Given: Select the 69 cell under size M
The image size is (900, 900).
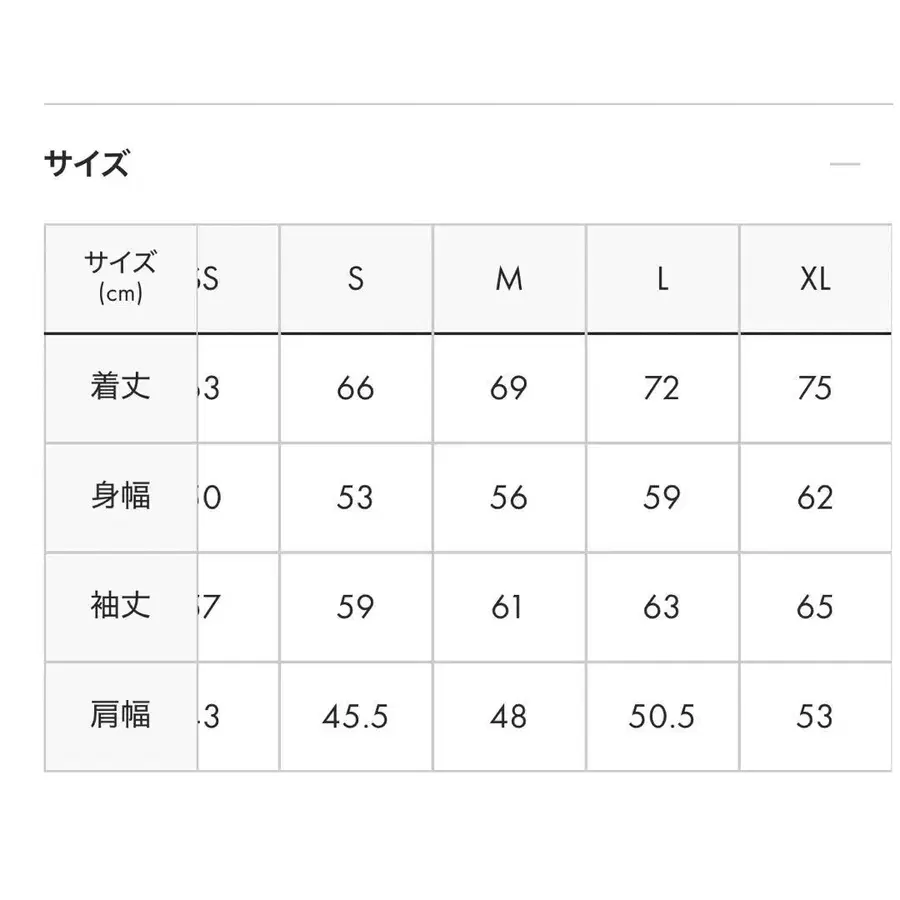Looking at the screenshot, I should click(507, 388).
